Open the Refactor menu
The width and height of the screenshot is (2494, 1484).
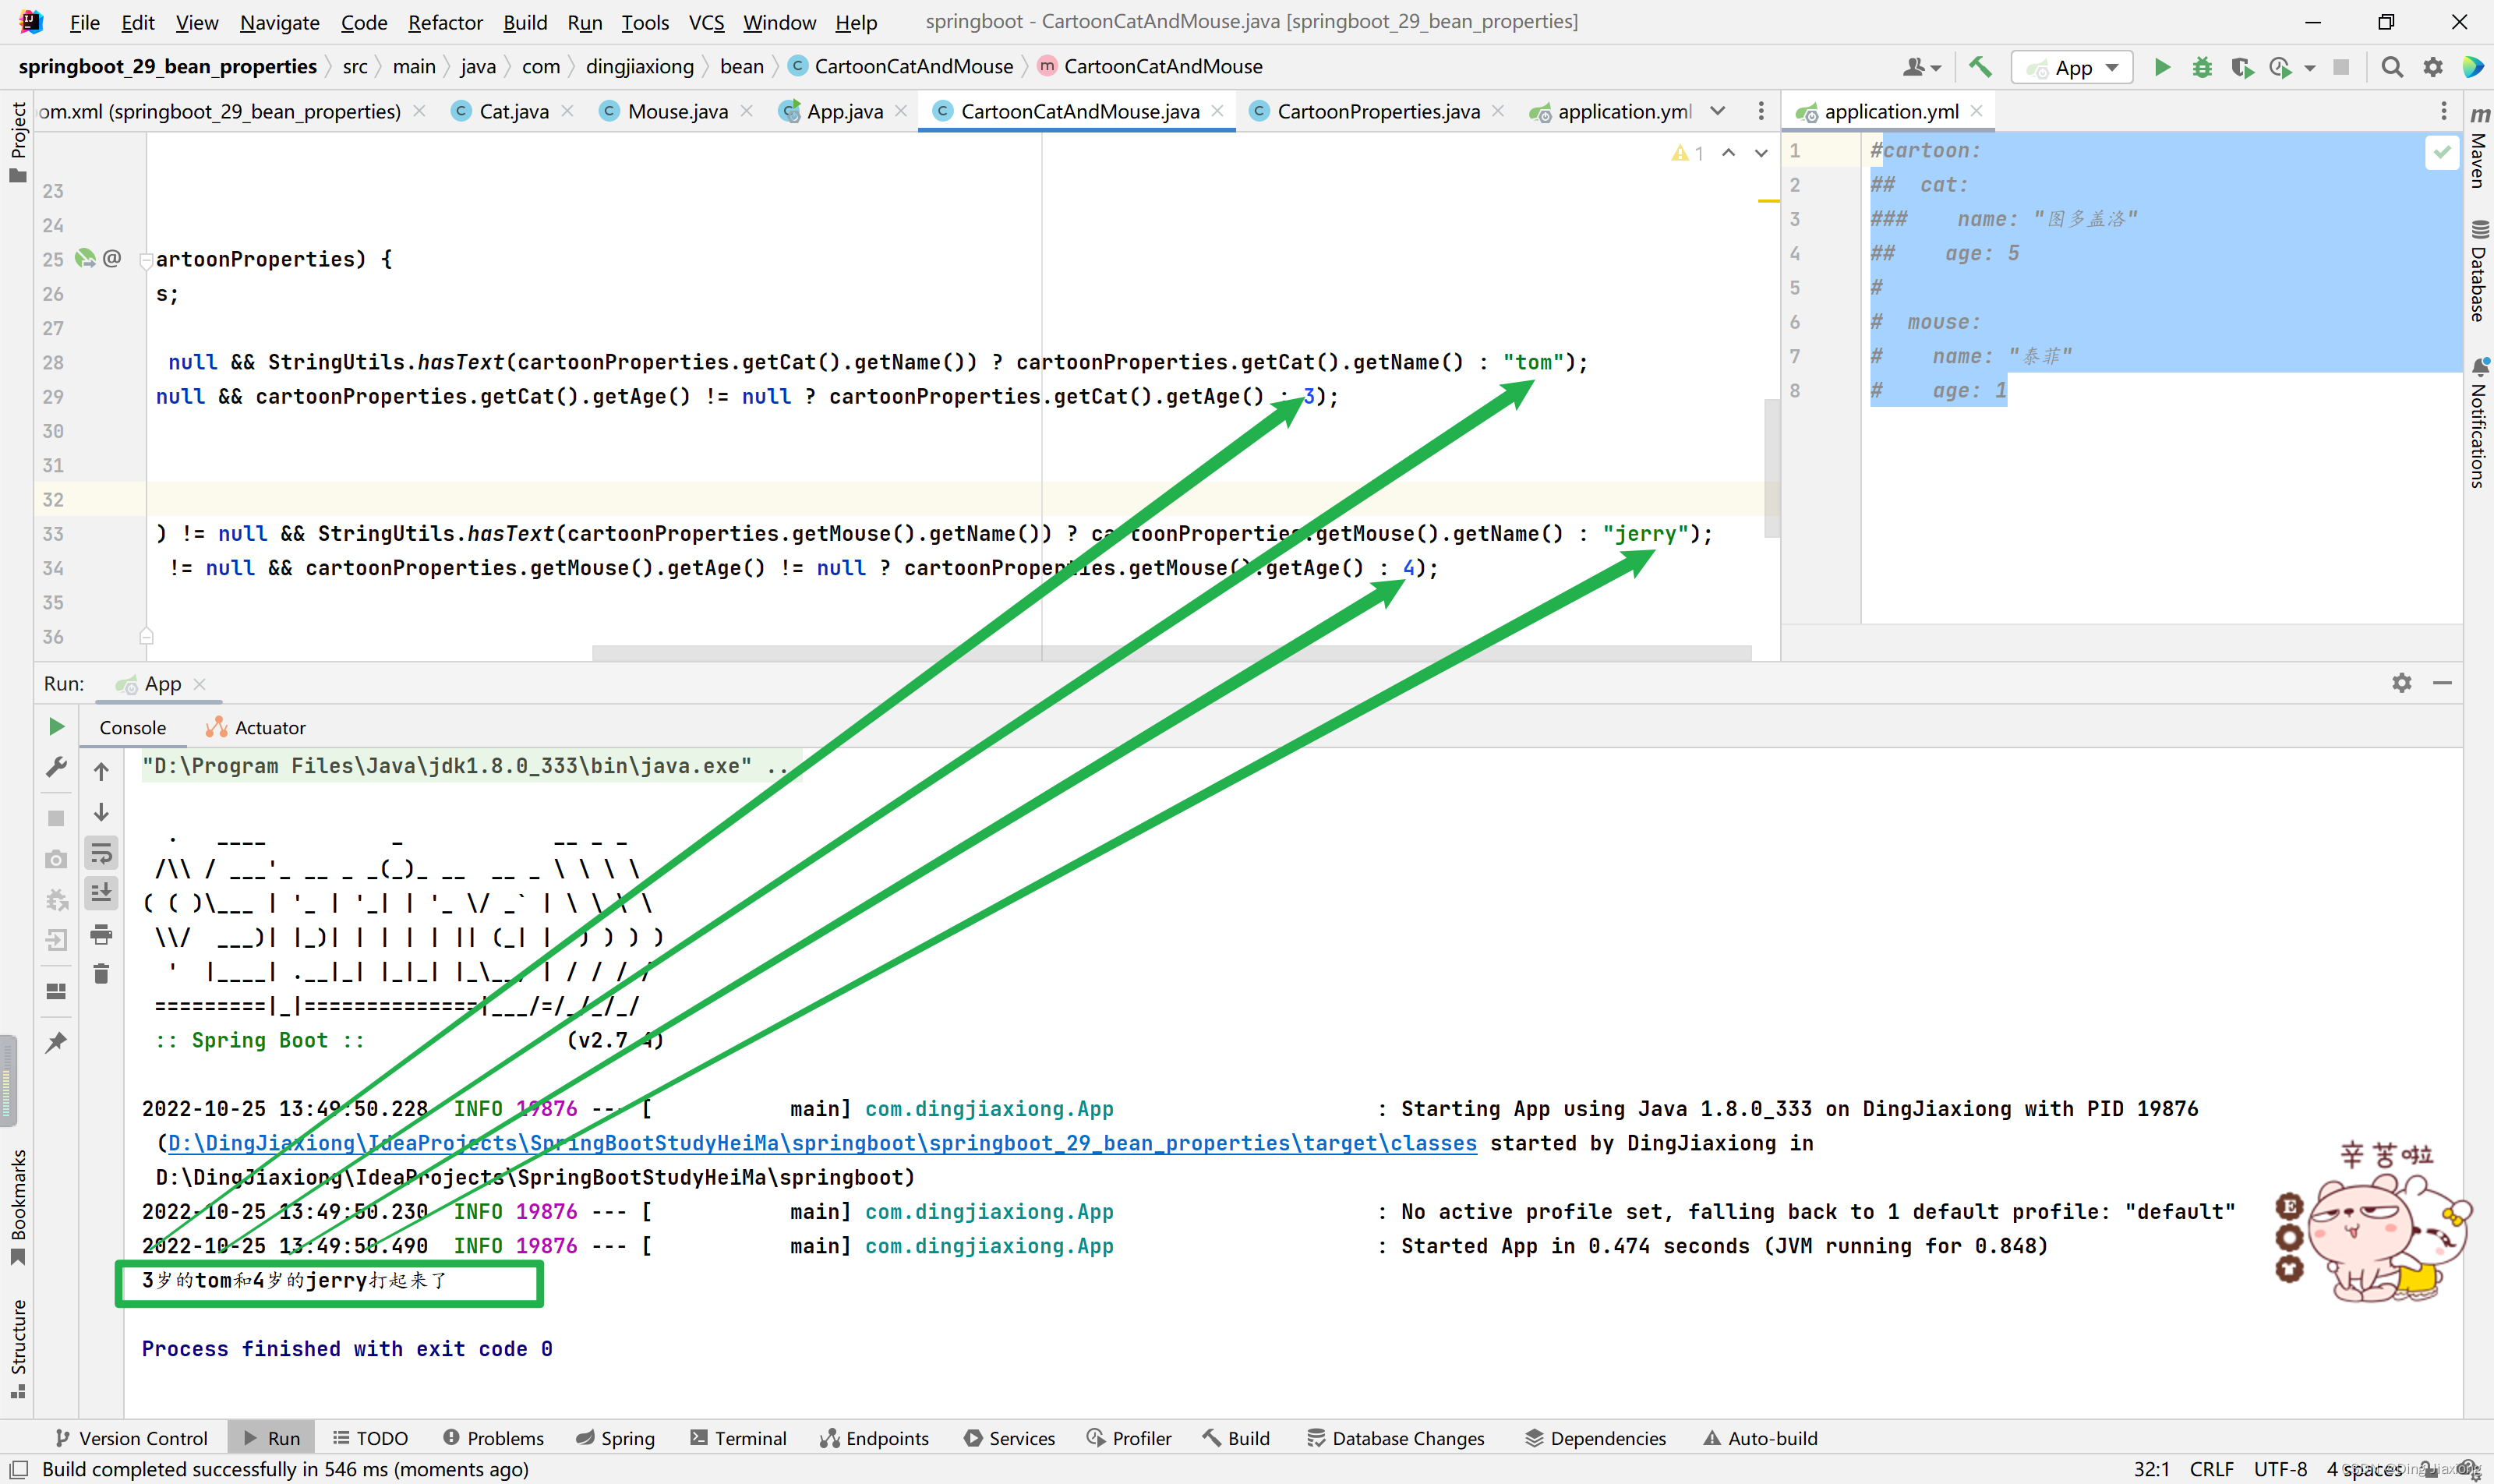tap(444, 22)
